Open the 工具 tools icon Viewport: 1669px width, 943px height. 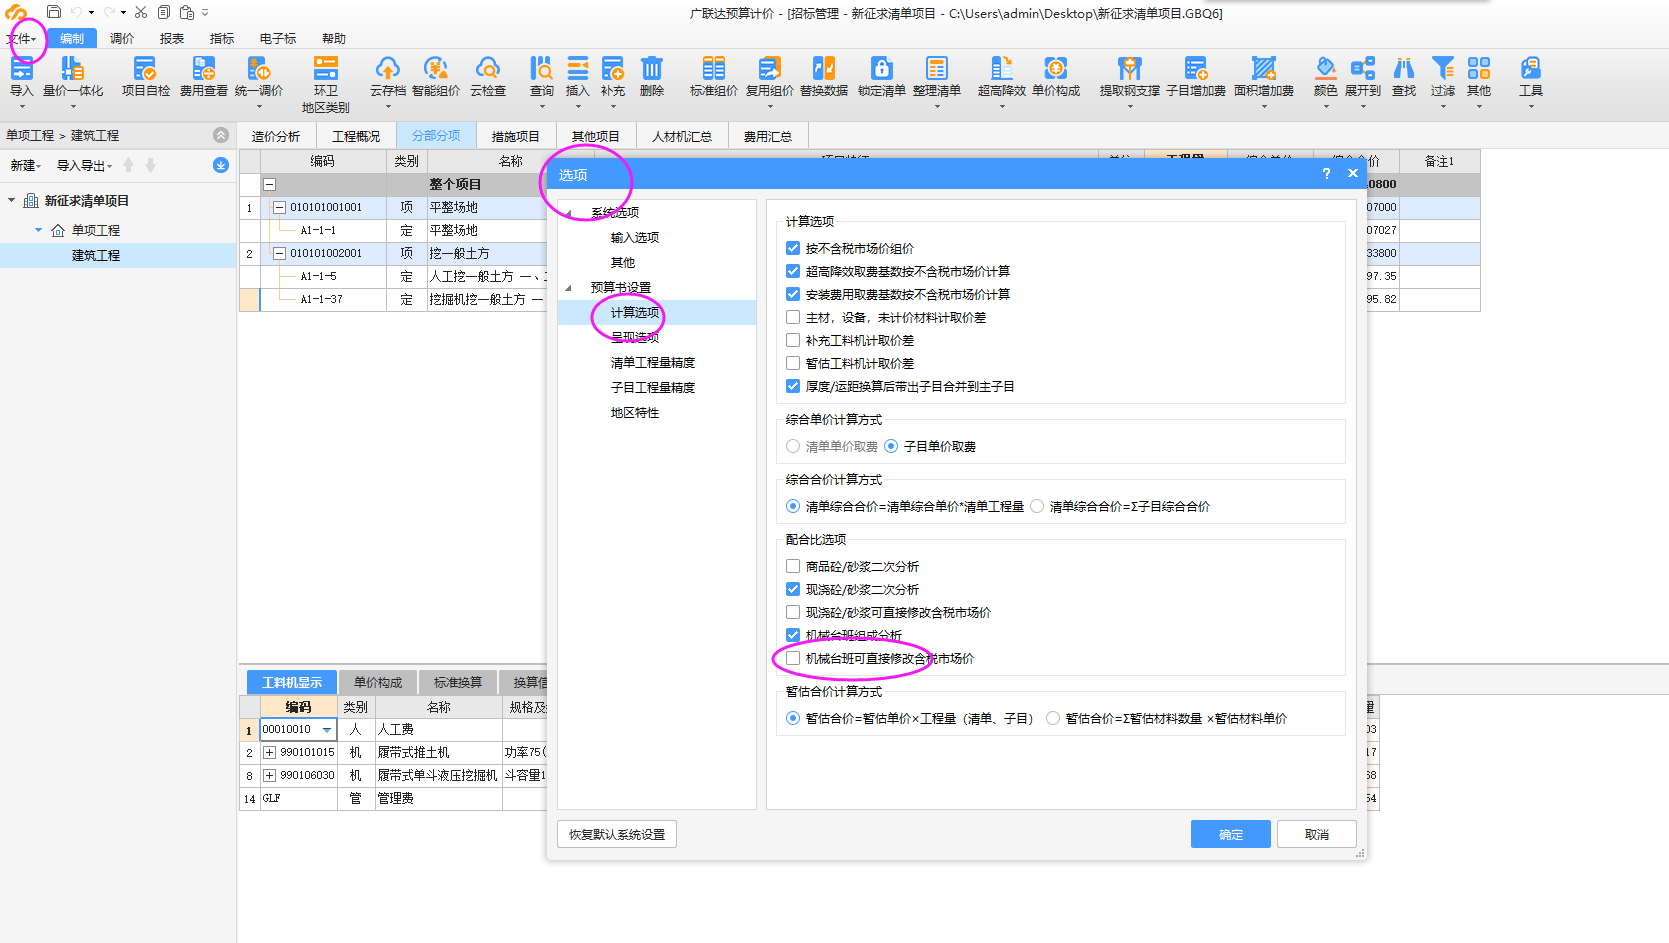pos(1531,68)
